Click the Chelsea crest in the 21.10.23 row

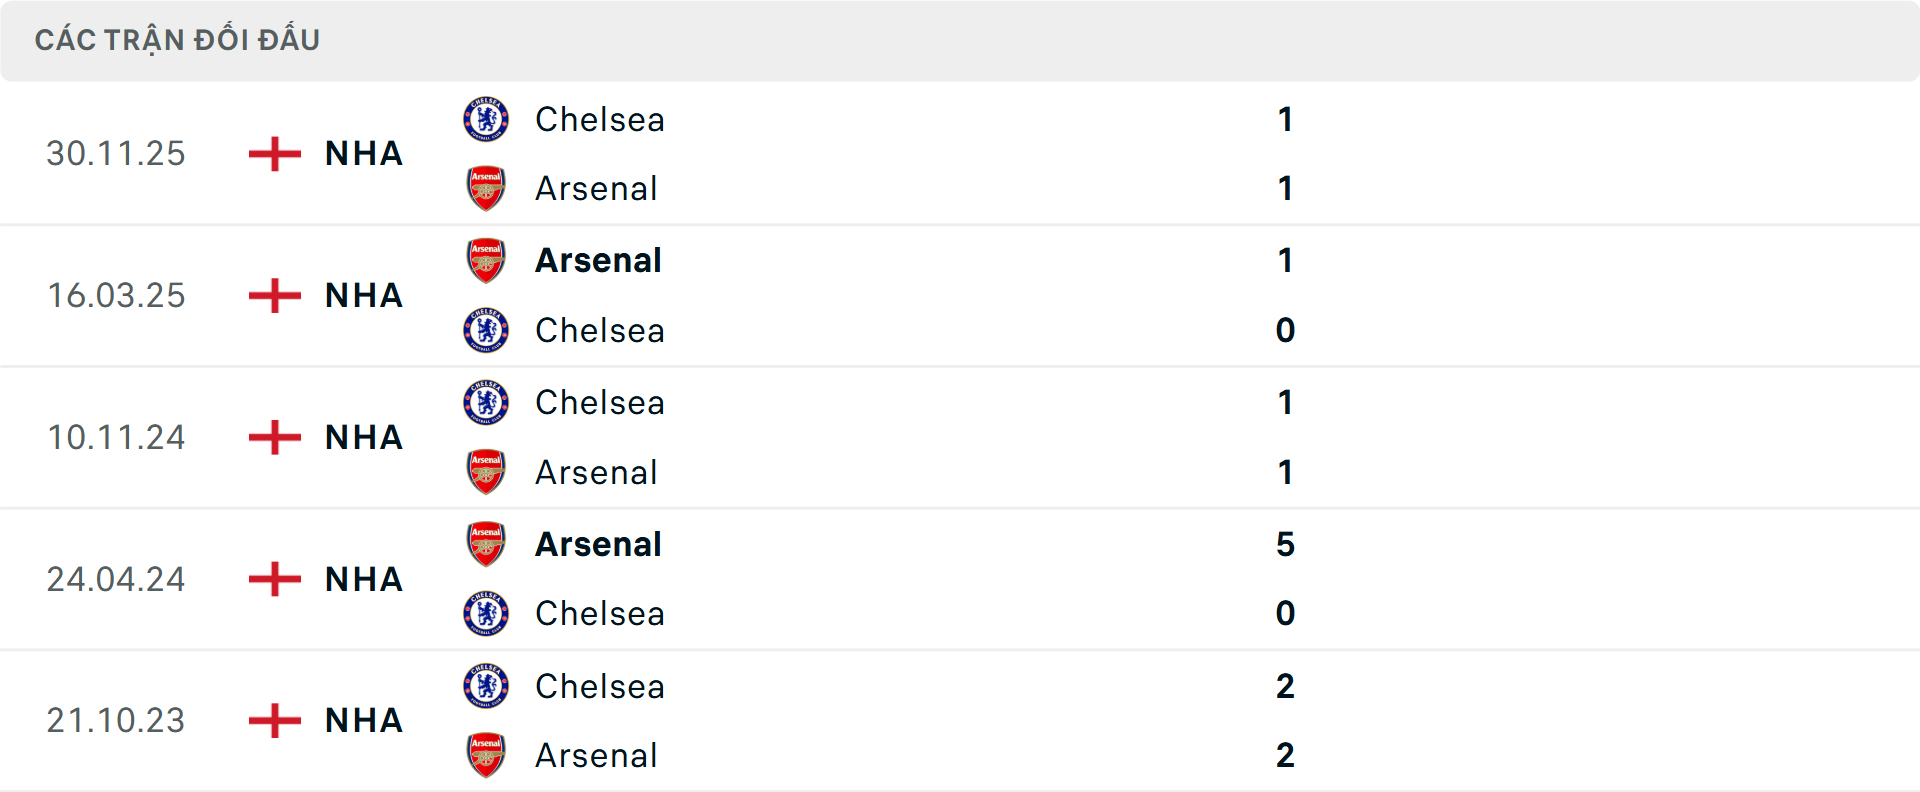(486, 686)
